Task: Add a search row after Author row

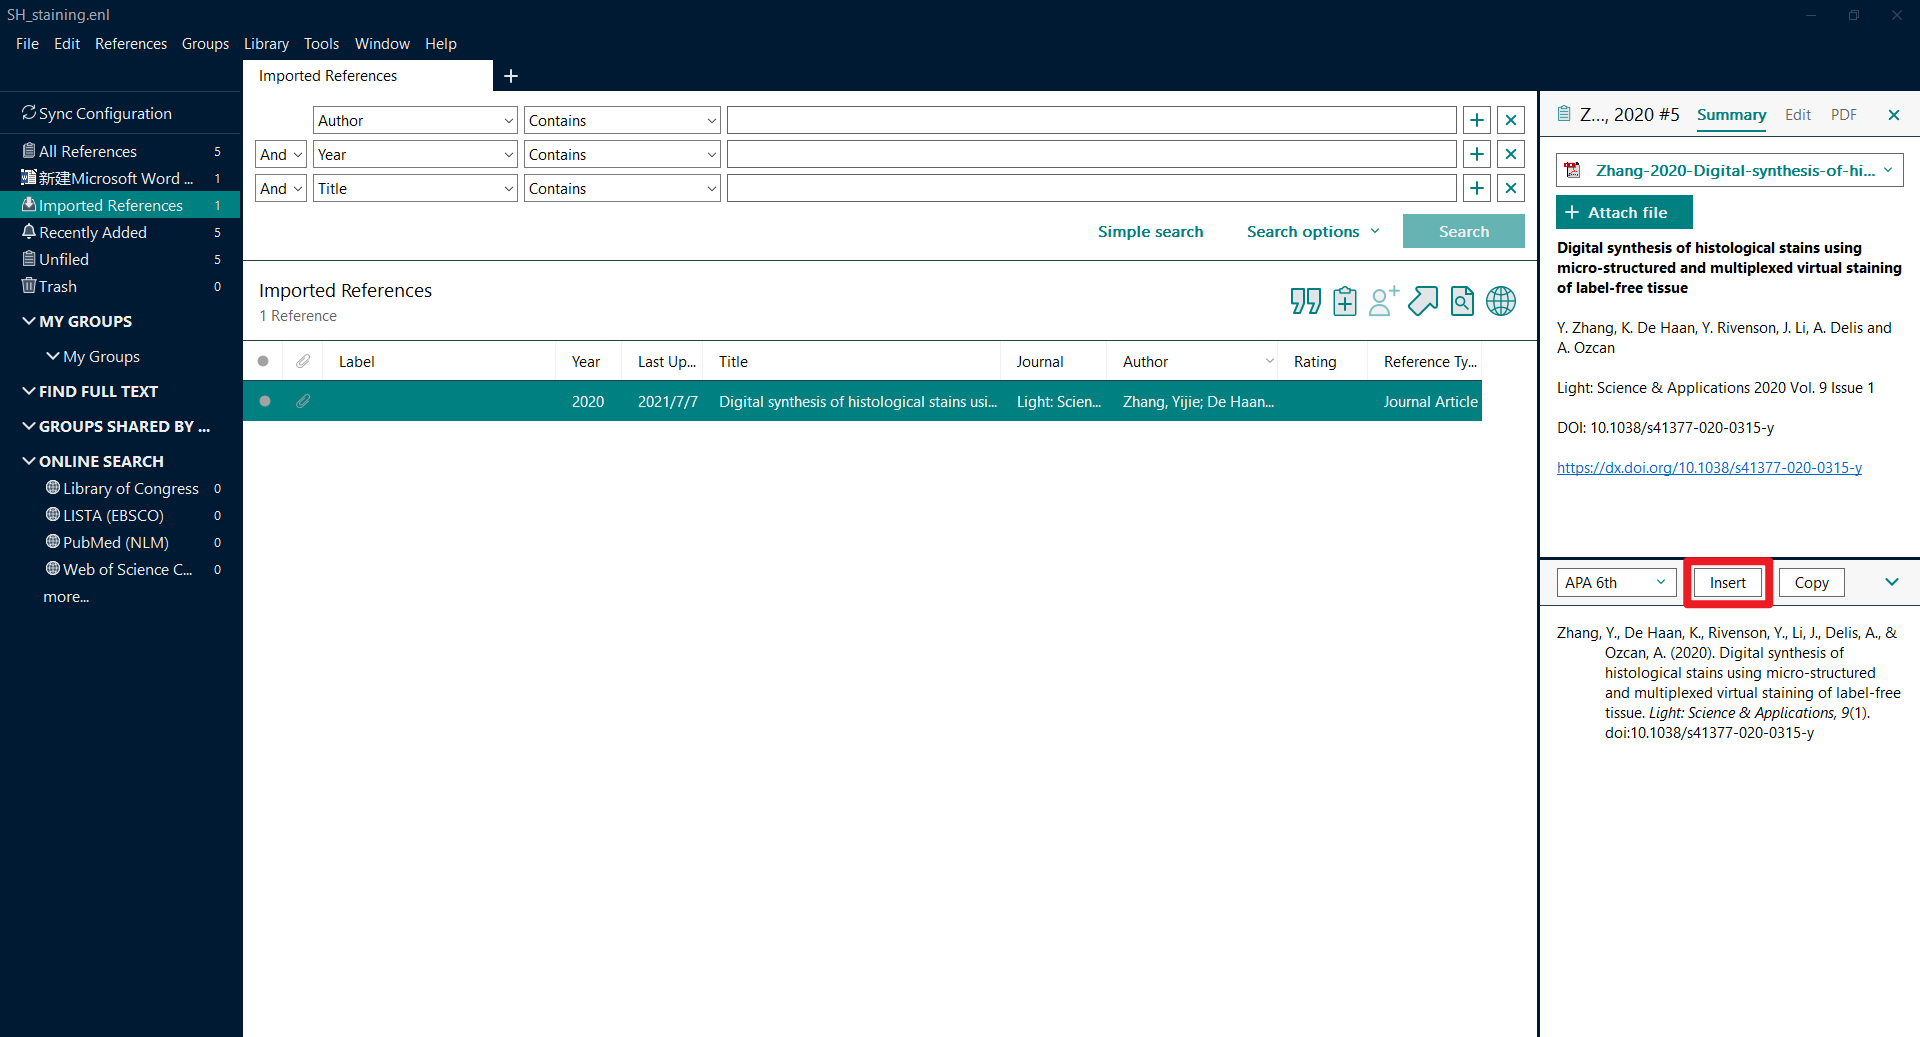Action: (1477, 120)
